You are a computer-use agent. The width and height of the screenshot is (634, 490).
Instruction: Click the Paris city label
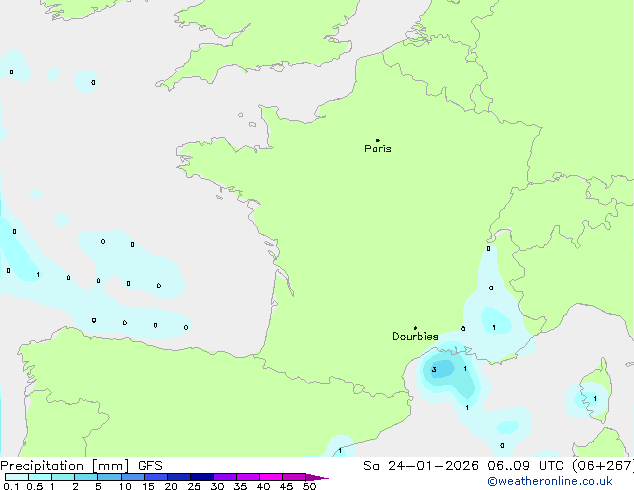coord(378,149)
